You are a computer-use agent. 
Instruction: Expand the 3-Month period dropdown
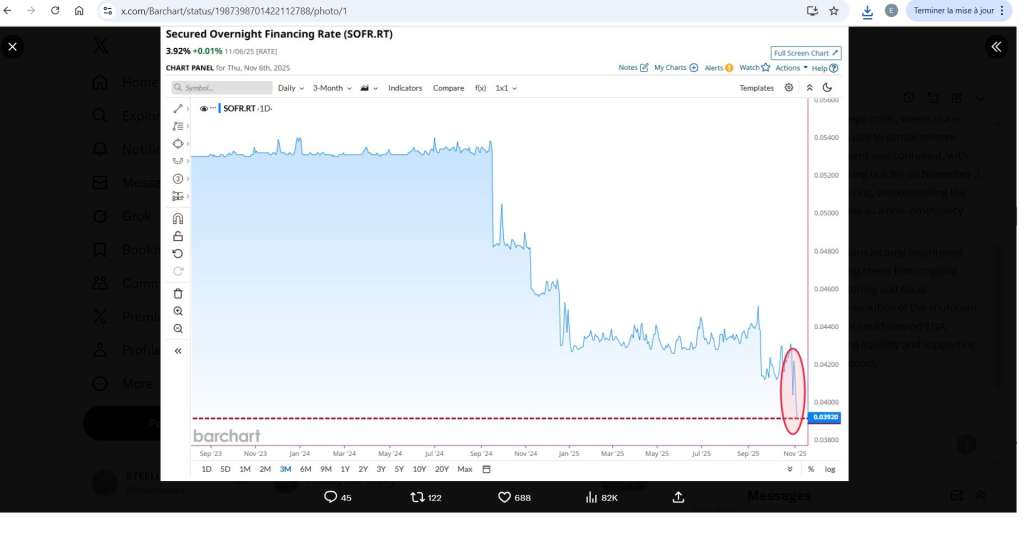pos(332,88)
